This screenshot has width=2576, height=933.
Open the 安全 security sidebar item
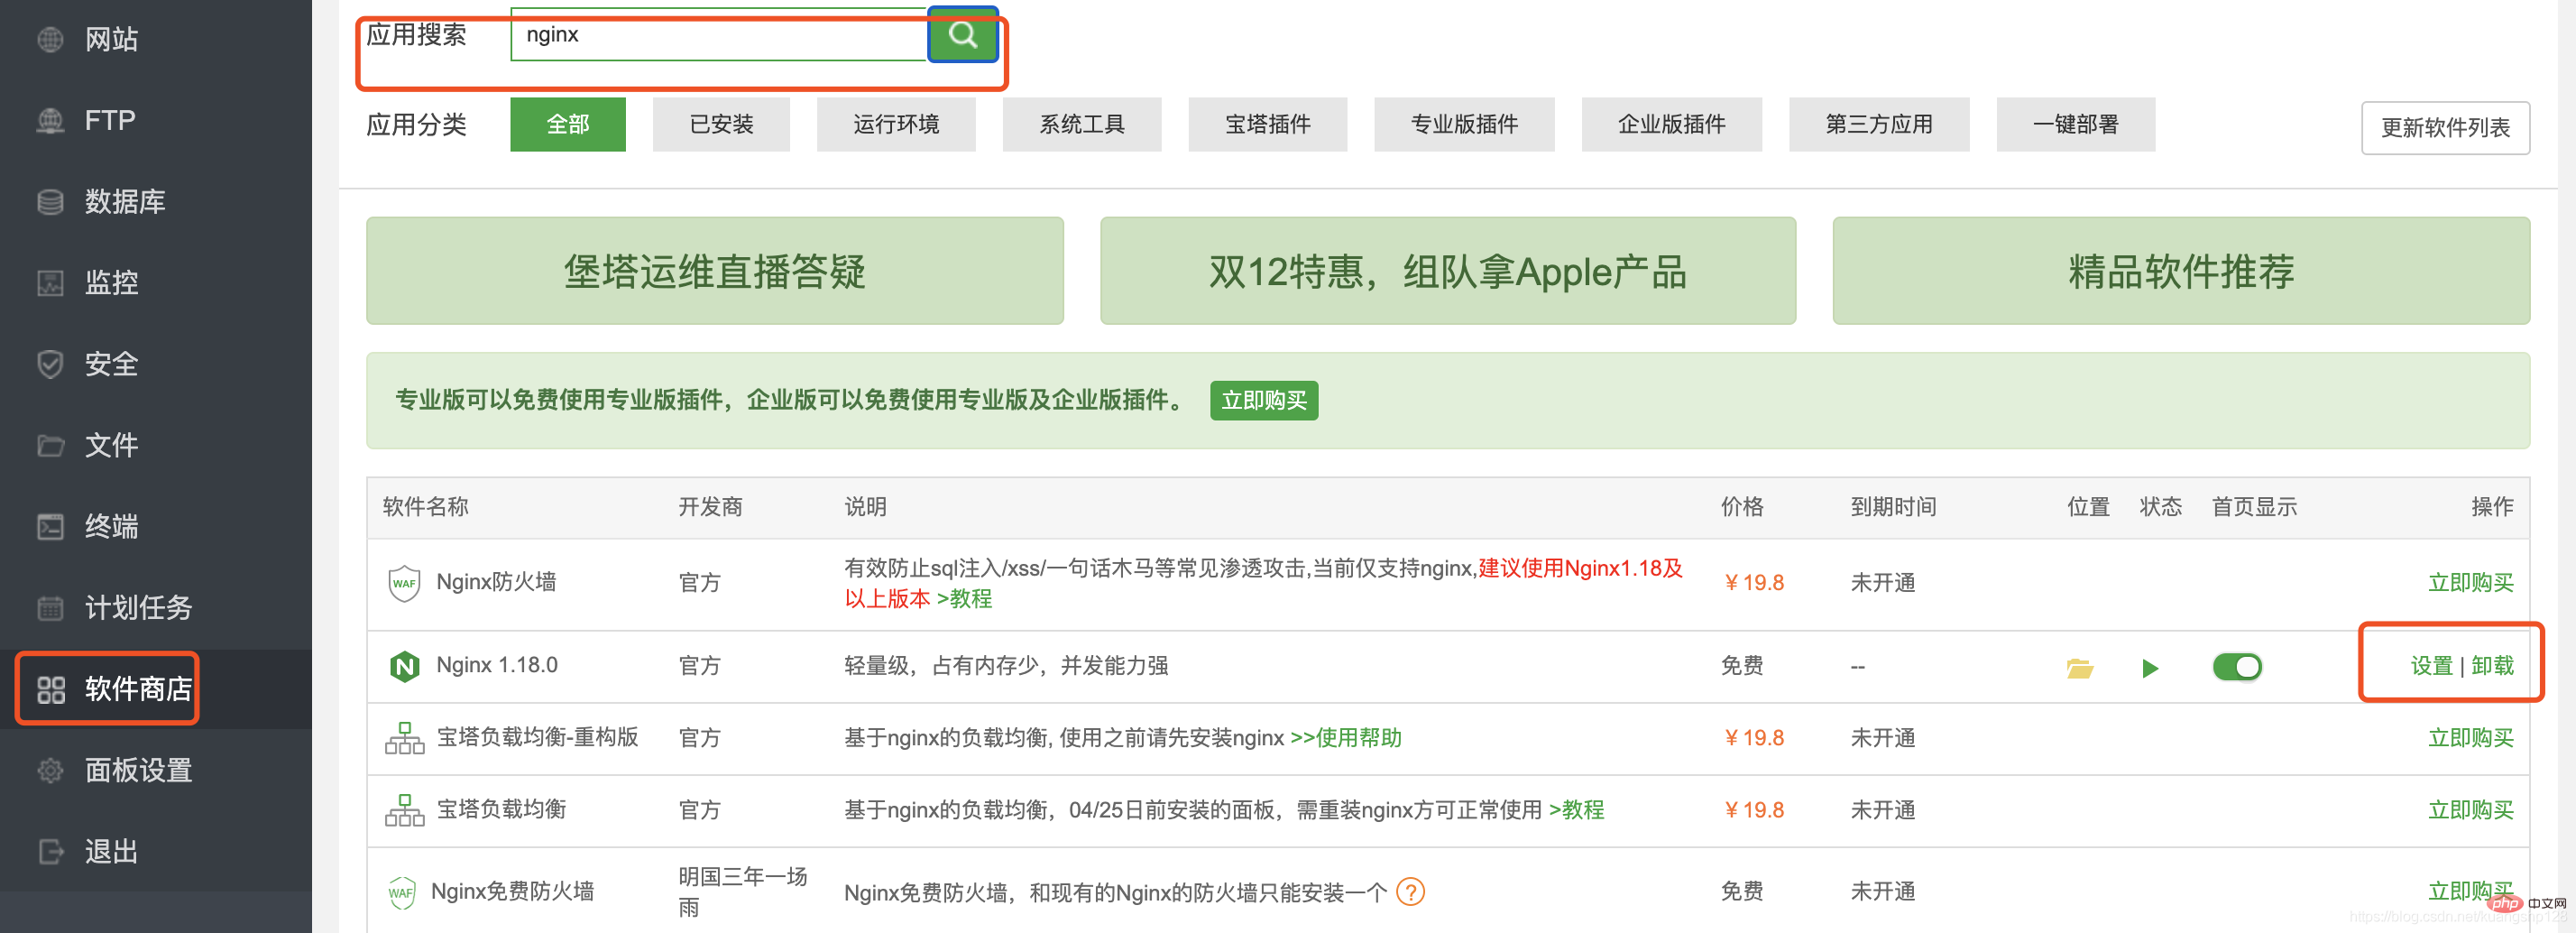tap(112, 363)
